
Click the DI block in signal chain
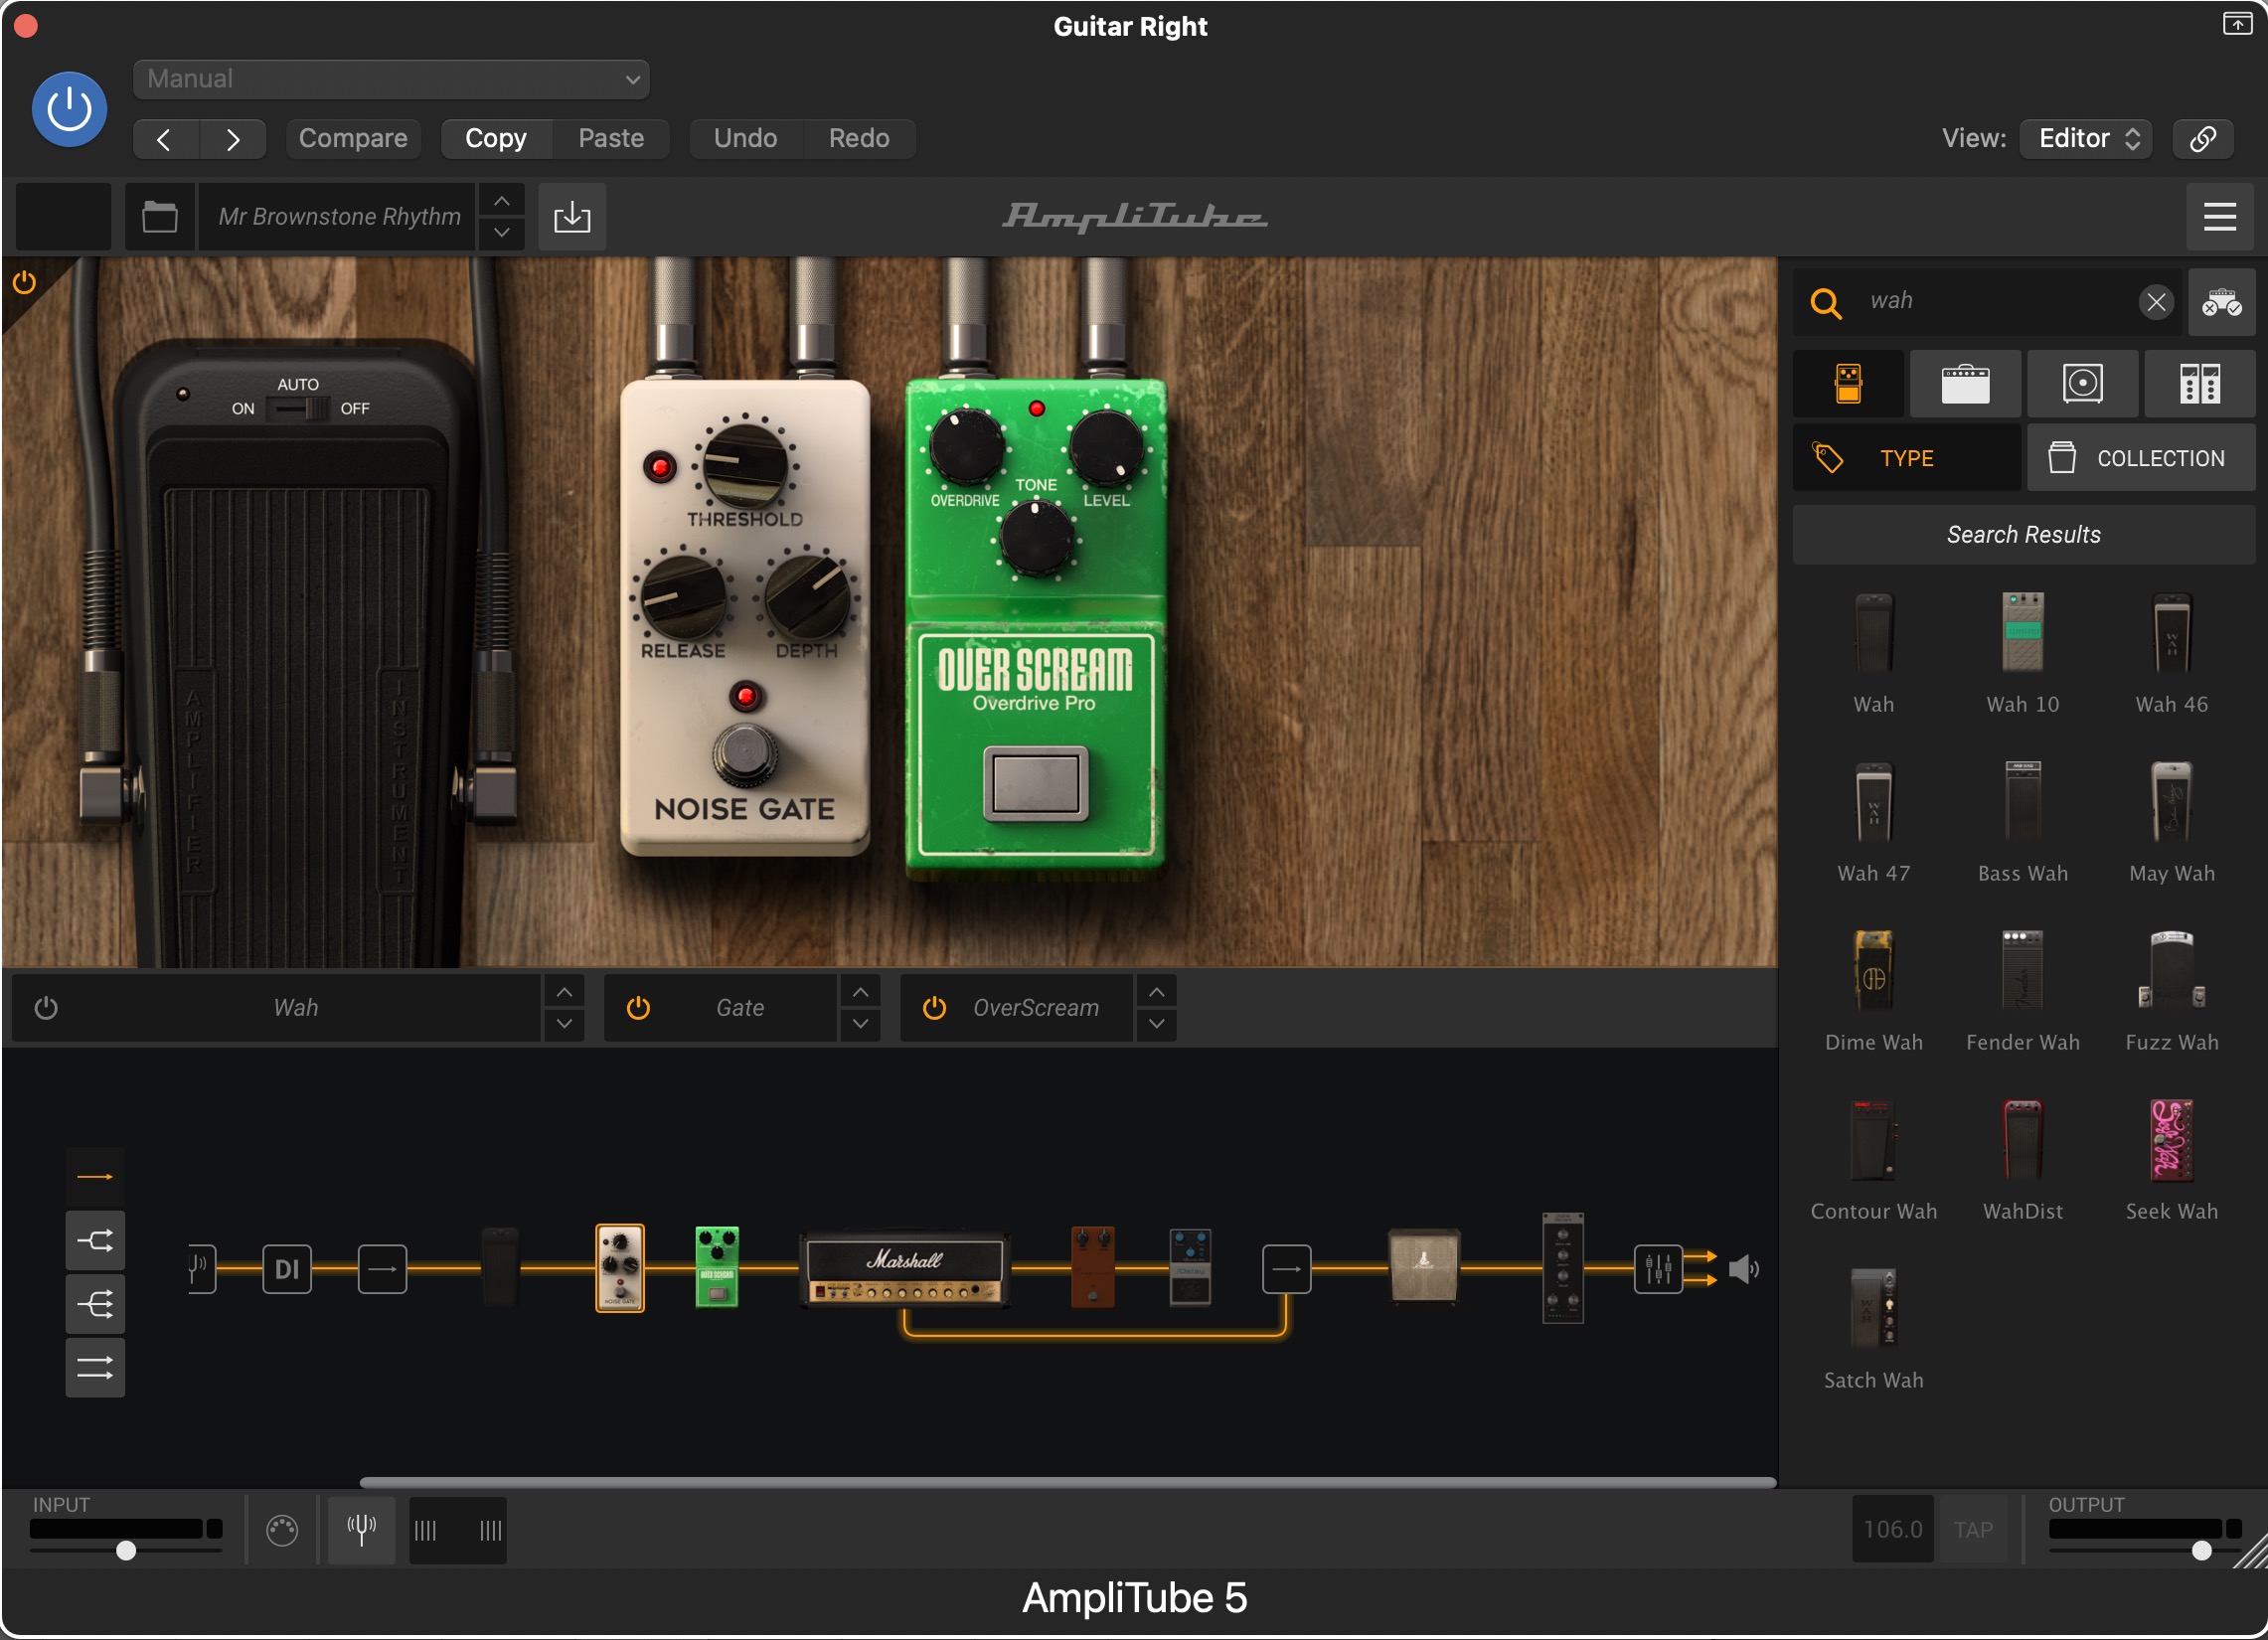pyautogui.click(x=287, y=1269)
